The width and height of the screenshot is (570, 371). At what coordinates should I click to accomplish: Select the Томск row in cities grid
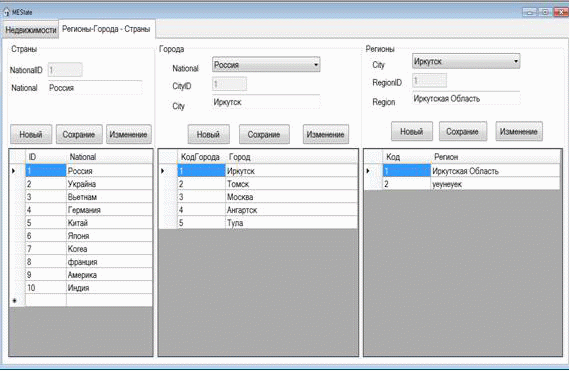(x=267, y=184)
